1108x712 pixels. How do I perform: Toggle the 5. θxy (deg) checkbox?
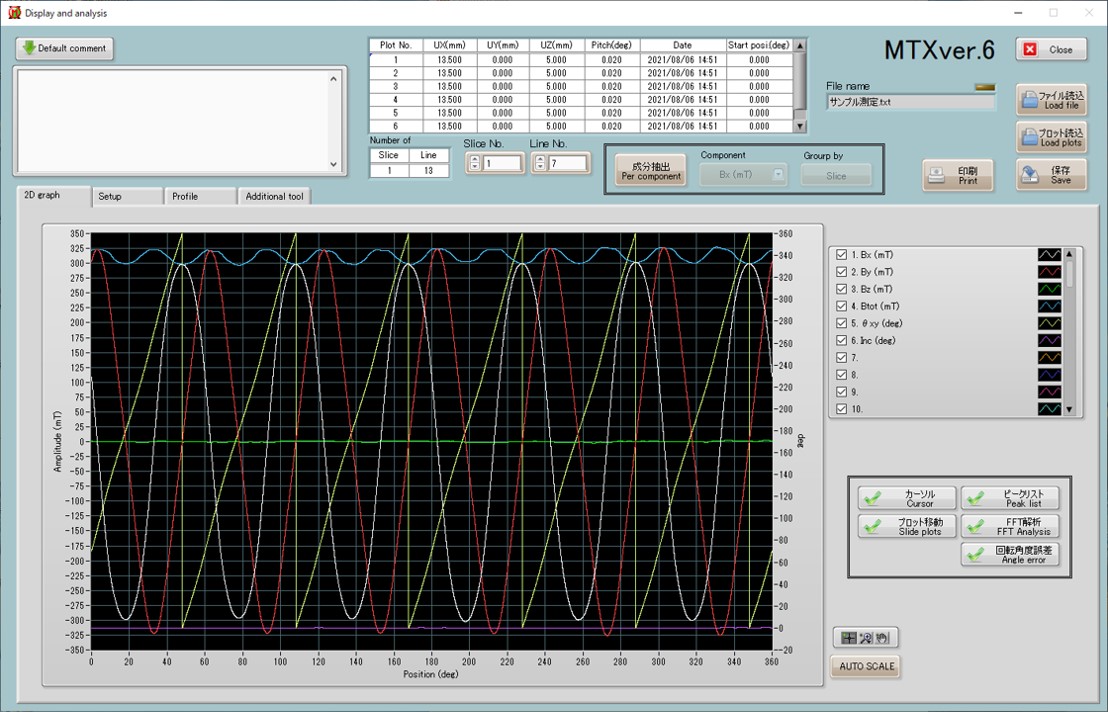pos(841,323)
